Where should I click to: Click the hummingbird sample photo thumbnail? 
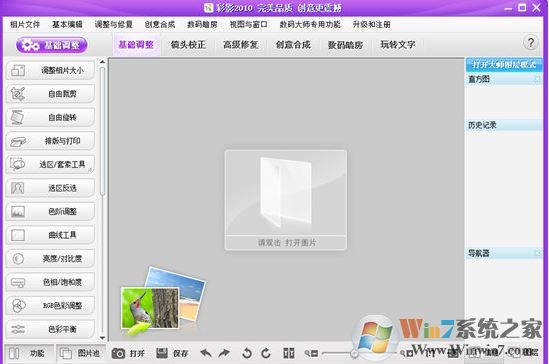tap(150, 308)
